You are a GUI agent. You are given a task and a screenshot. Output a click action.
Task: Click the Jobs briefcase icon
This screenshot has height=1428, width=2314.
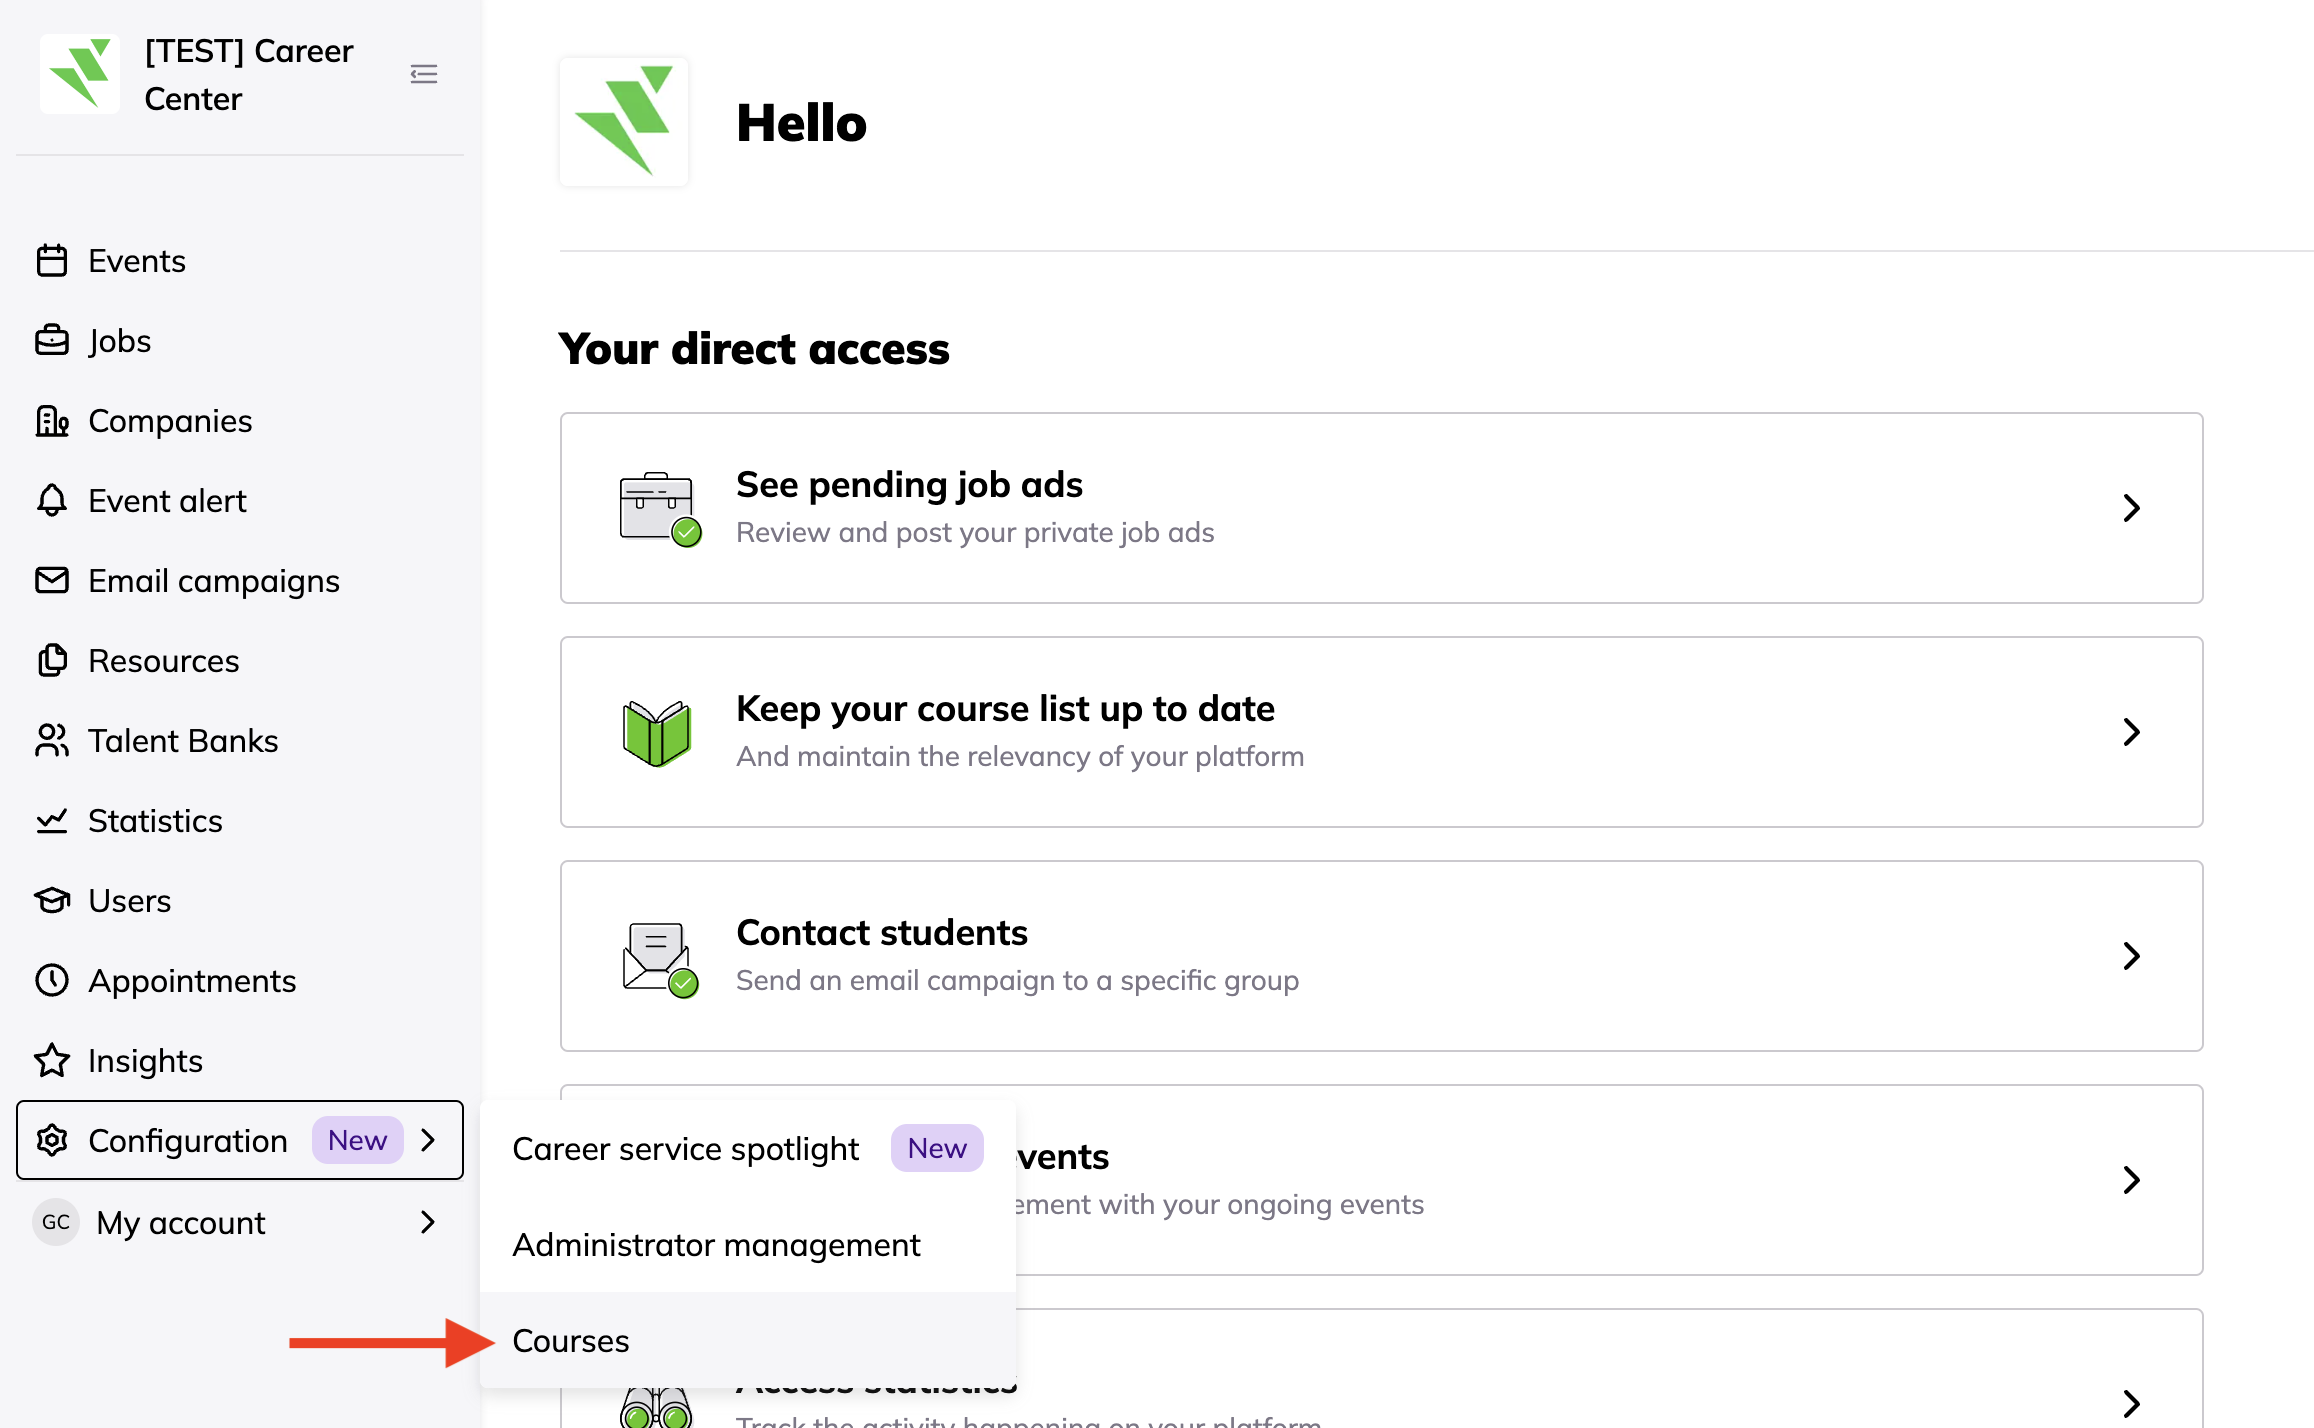[x=52, y=341]
